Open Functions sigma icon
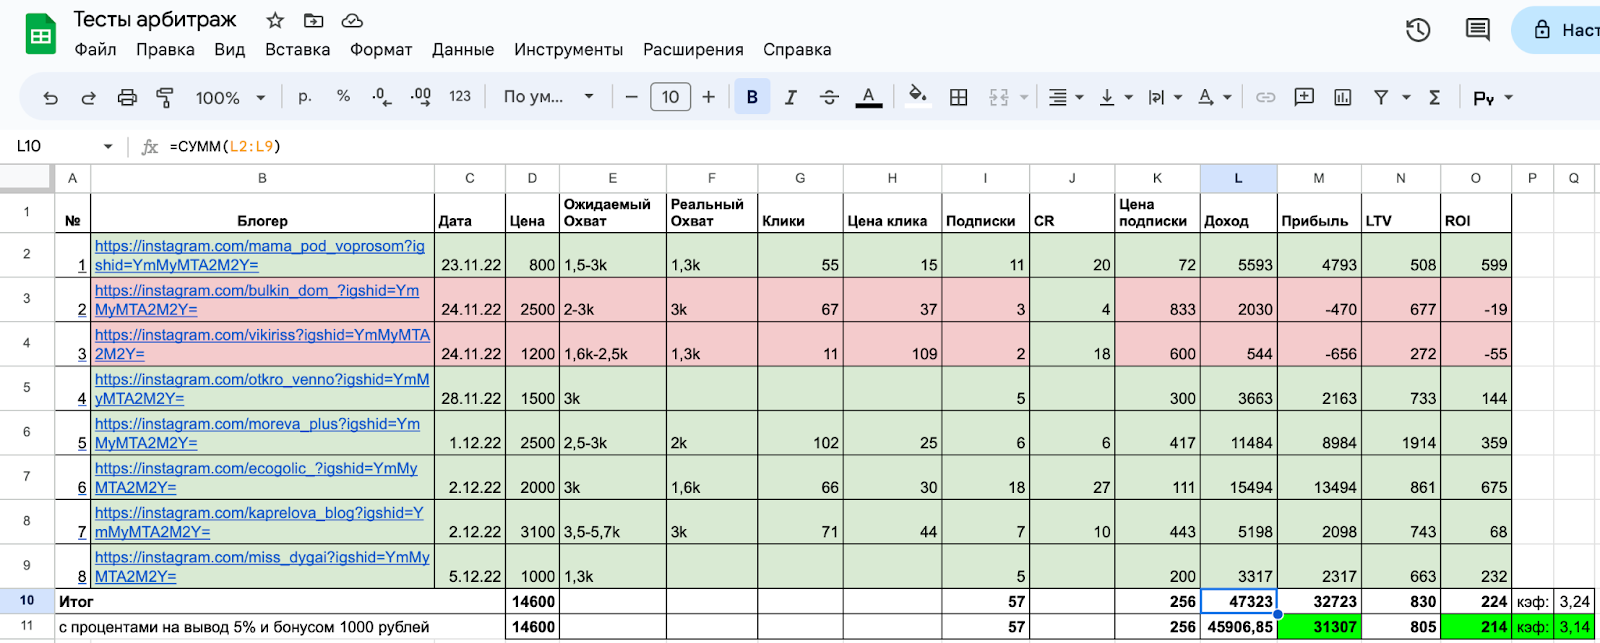 tap(1434, 97)
